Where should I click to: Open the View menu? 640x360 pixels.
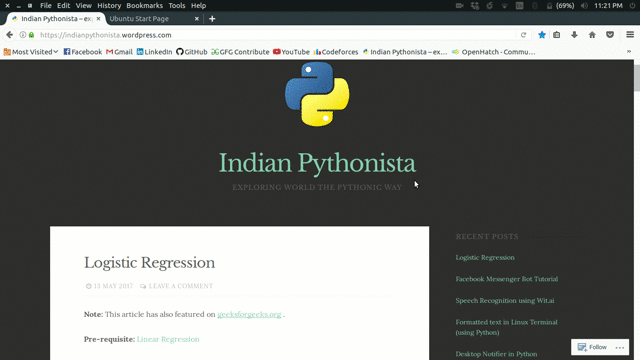83,6
